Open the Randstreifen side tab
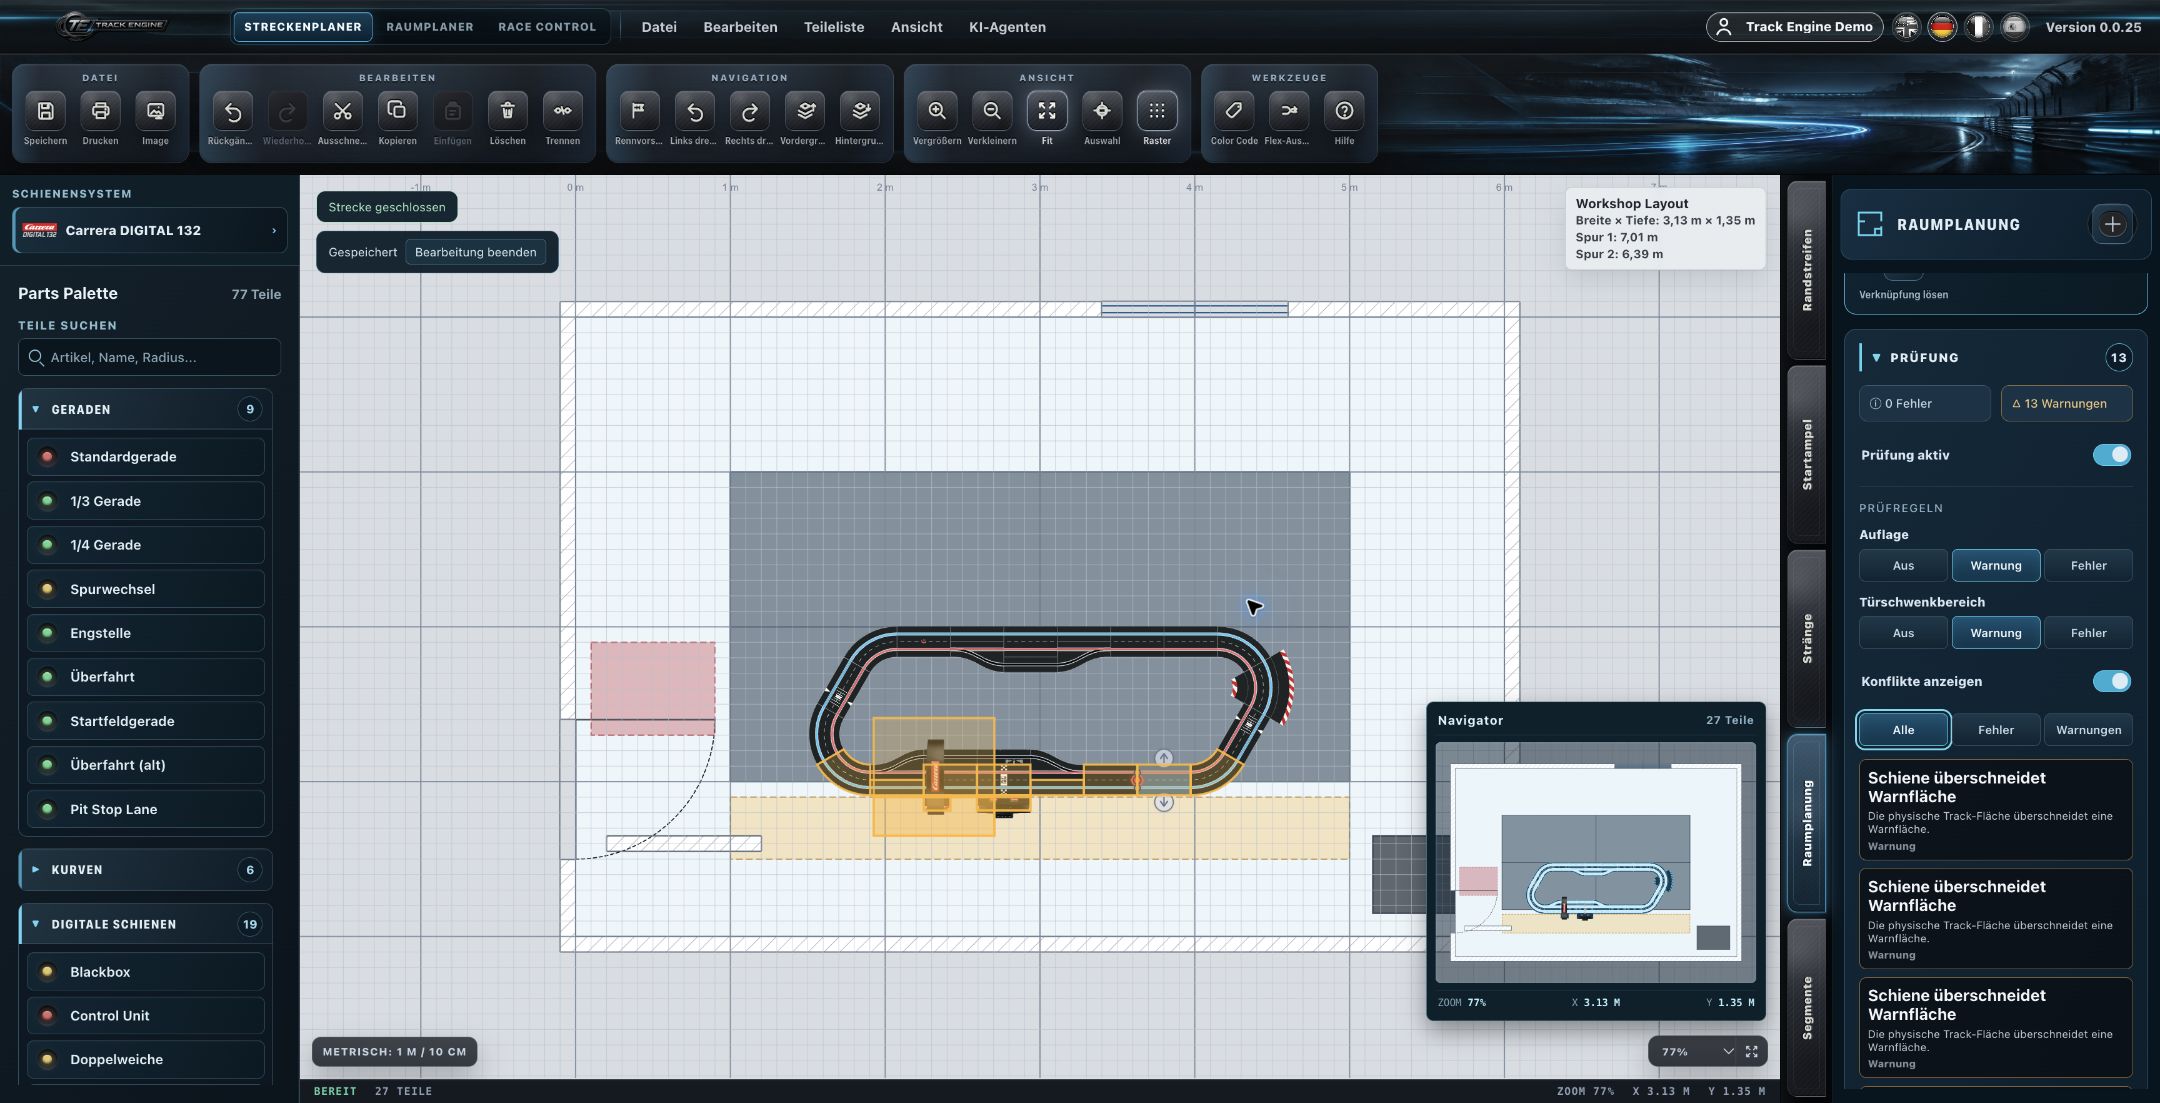The height and width of the screenshot is (1103, 2160). [1807, 270]
